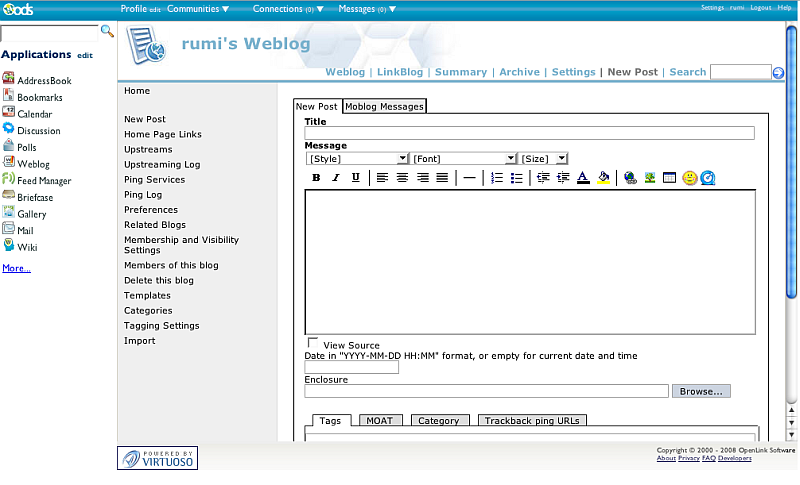Viewport: 800px width, 485px height.
Task: Insert a horizontal rule line
Action: click(x=469, y=178)
